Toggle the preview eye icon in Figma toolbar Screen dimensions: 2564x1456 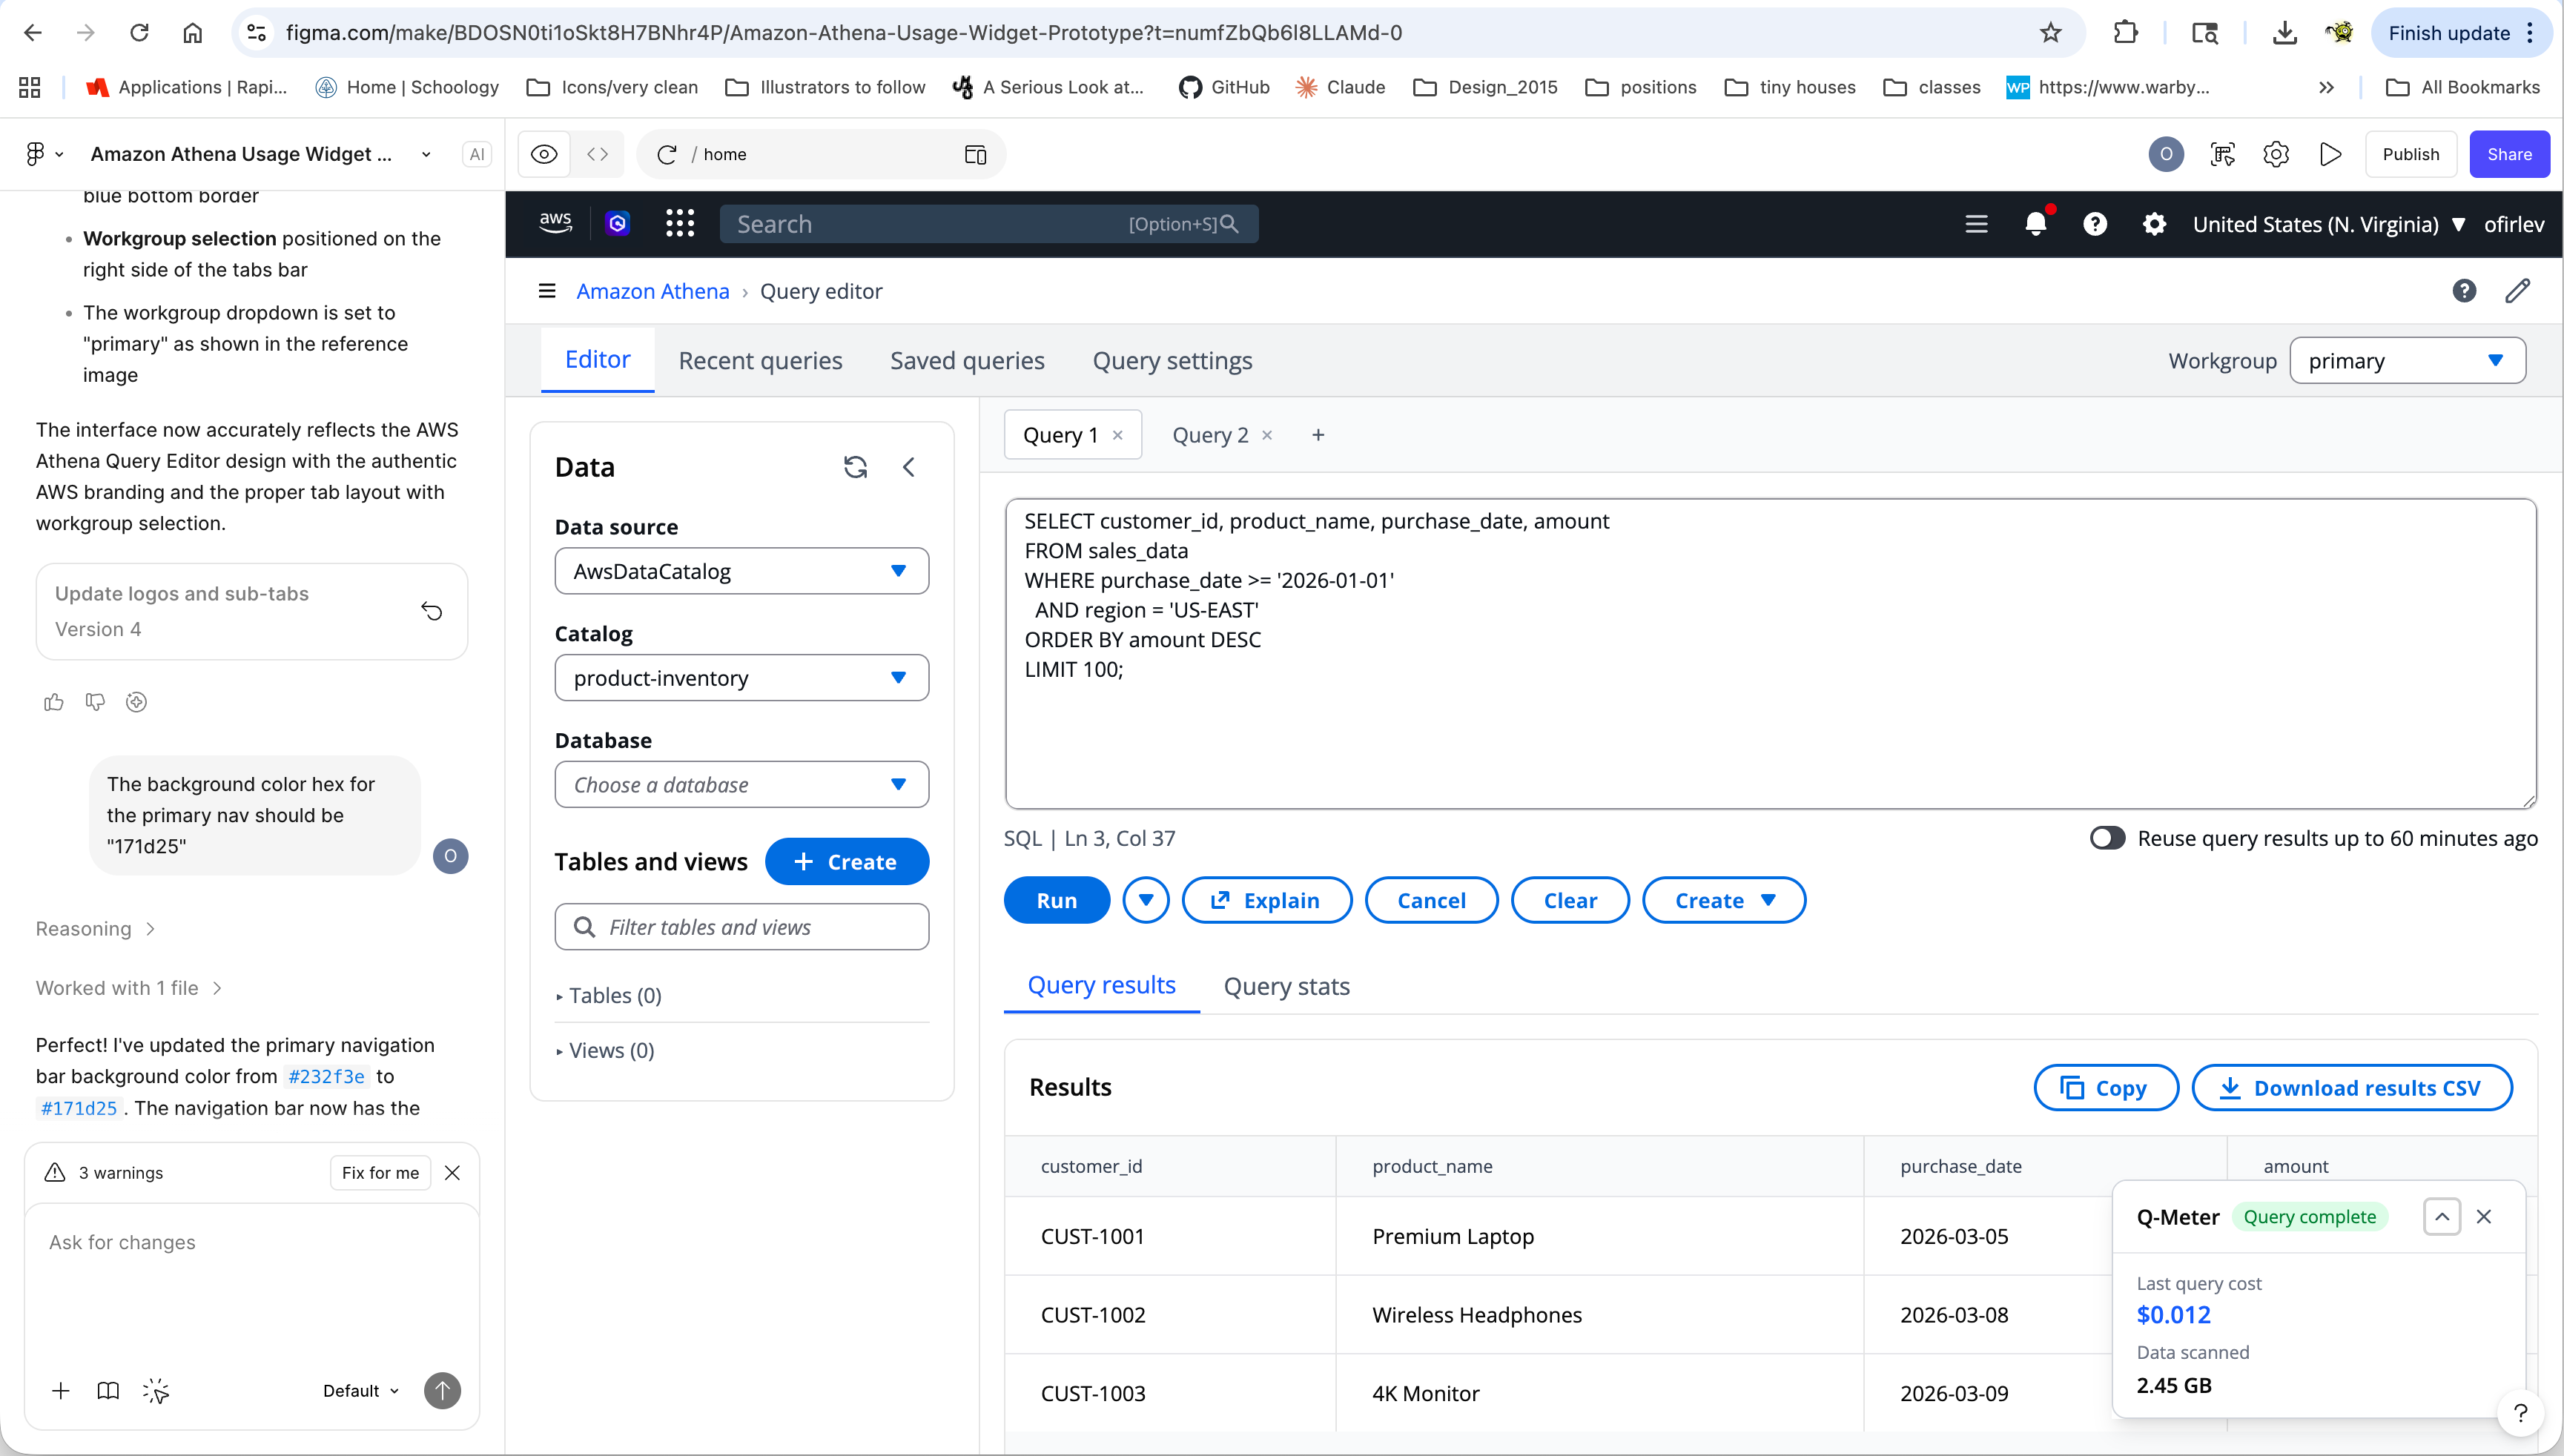[x=543, y=154]
